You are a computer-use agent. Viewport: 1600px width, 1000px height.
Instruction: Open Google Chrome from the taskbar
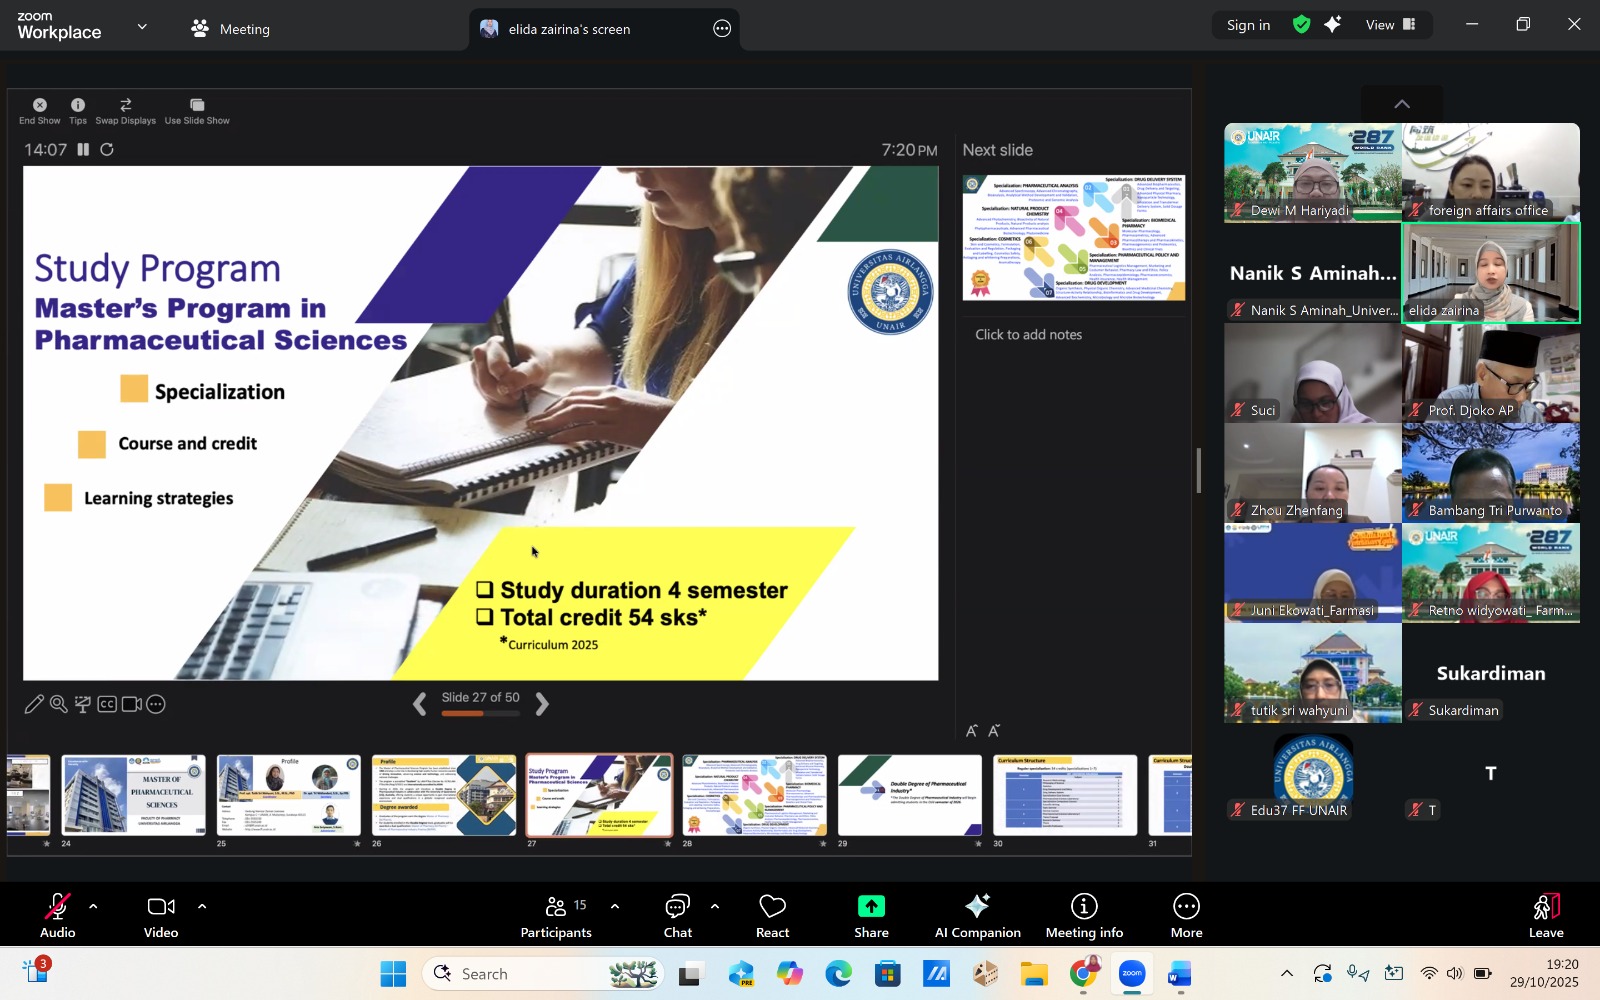point(1083,973)
